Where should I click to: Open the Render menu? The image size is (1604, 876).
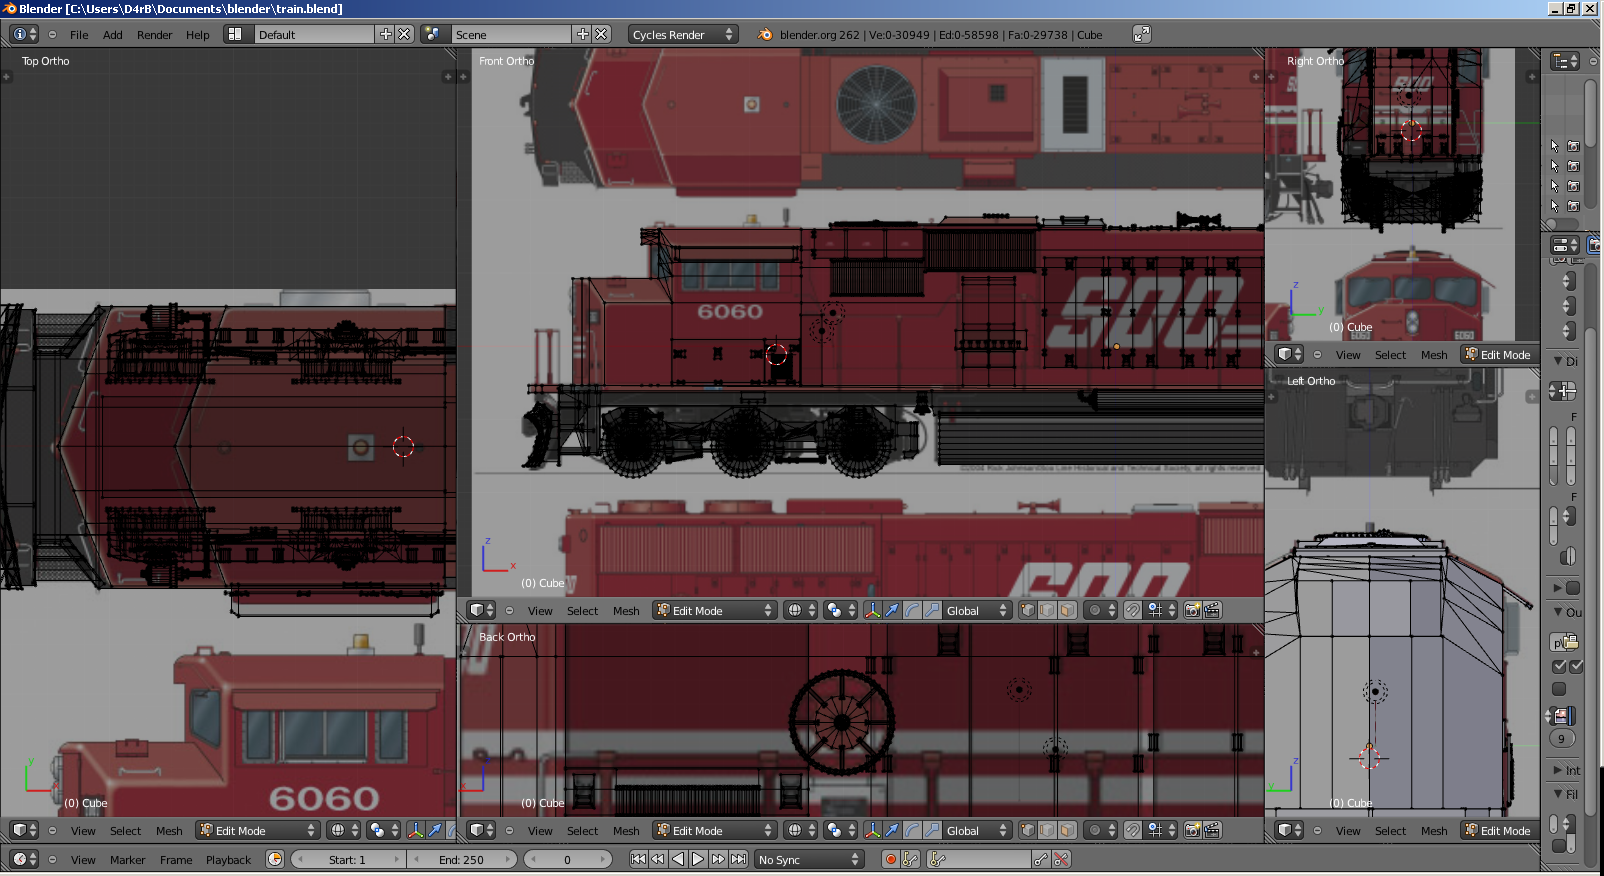(x=155, y=34)
